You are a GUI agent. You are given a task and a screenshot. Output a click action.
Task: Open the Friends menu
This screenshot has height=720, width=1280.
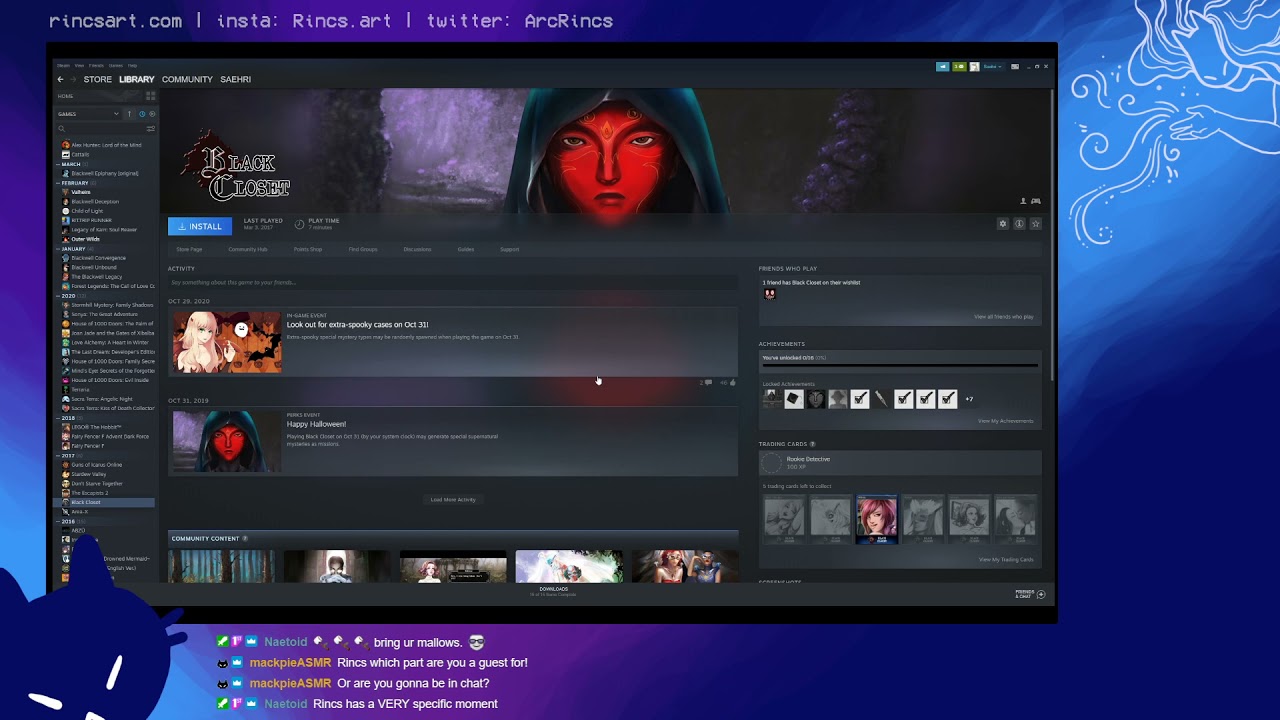pos(96,65)
